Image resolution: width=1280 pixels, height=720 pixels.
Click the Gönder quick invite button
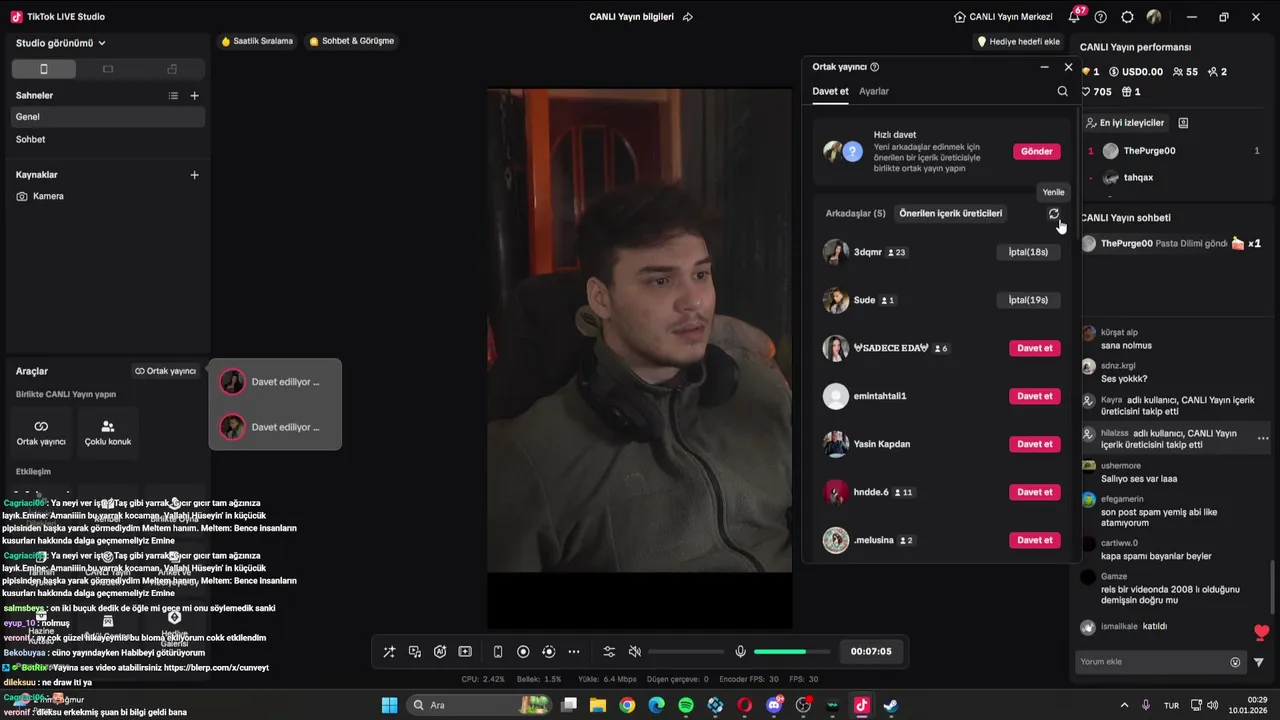pyautogui.click(x=1037, y=151)
